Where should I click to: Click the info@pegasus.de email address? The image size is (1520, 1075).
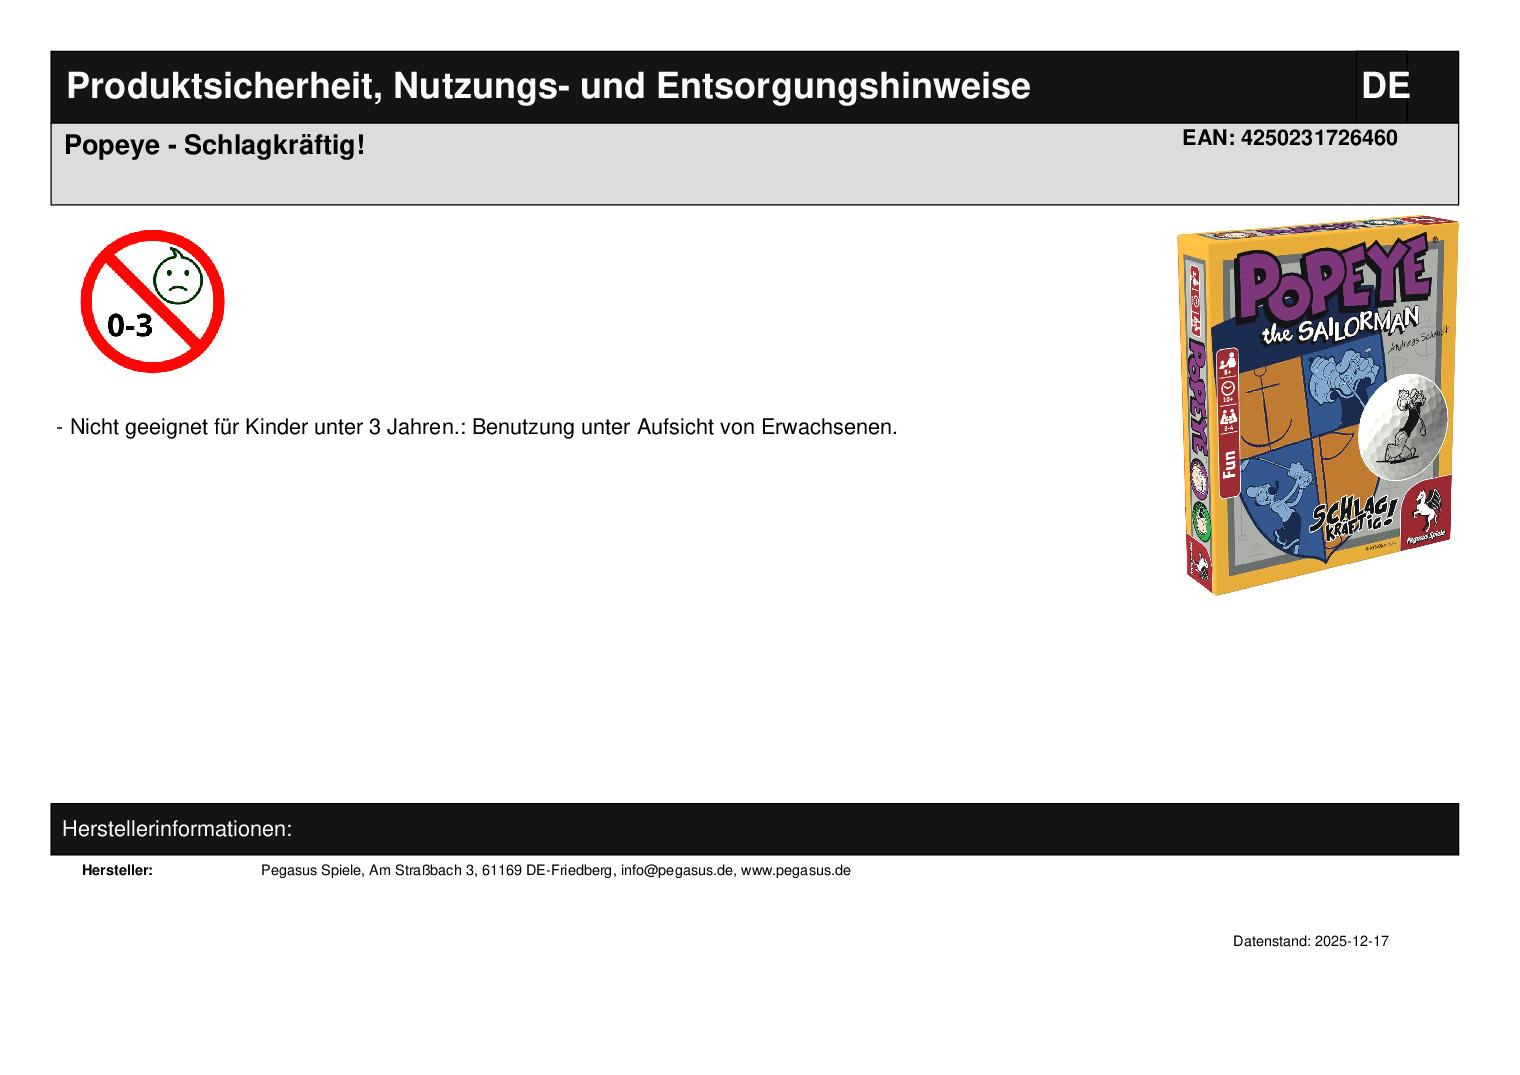[x=677, y=870]
